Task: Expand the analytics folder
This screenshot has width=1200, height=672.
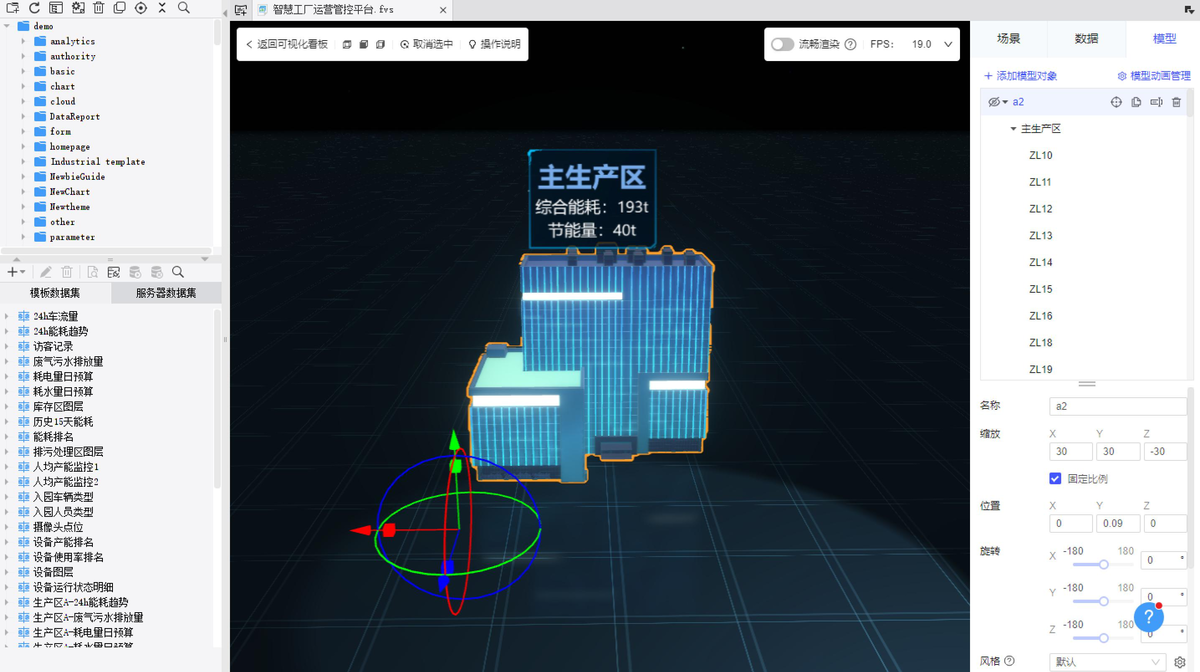Action: click(25, 41)
